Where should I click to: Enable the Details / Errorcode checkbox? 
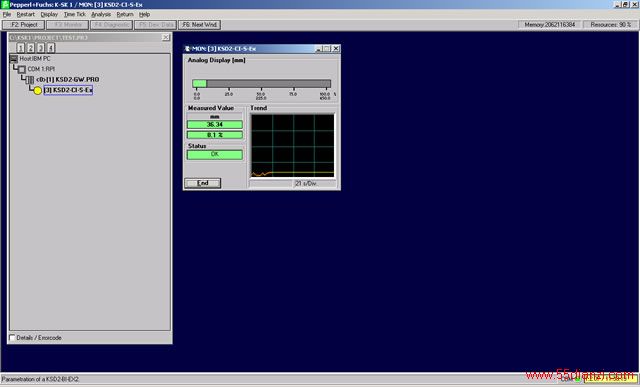(x=12, y=338)
